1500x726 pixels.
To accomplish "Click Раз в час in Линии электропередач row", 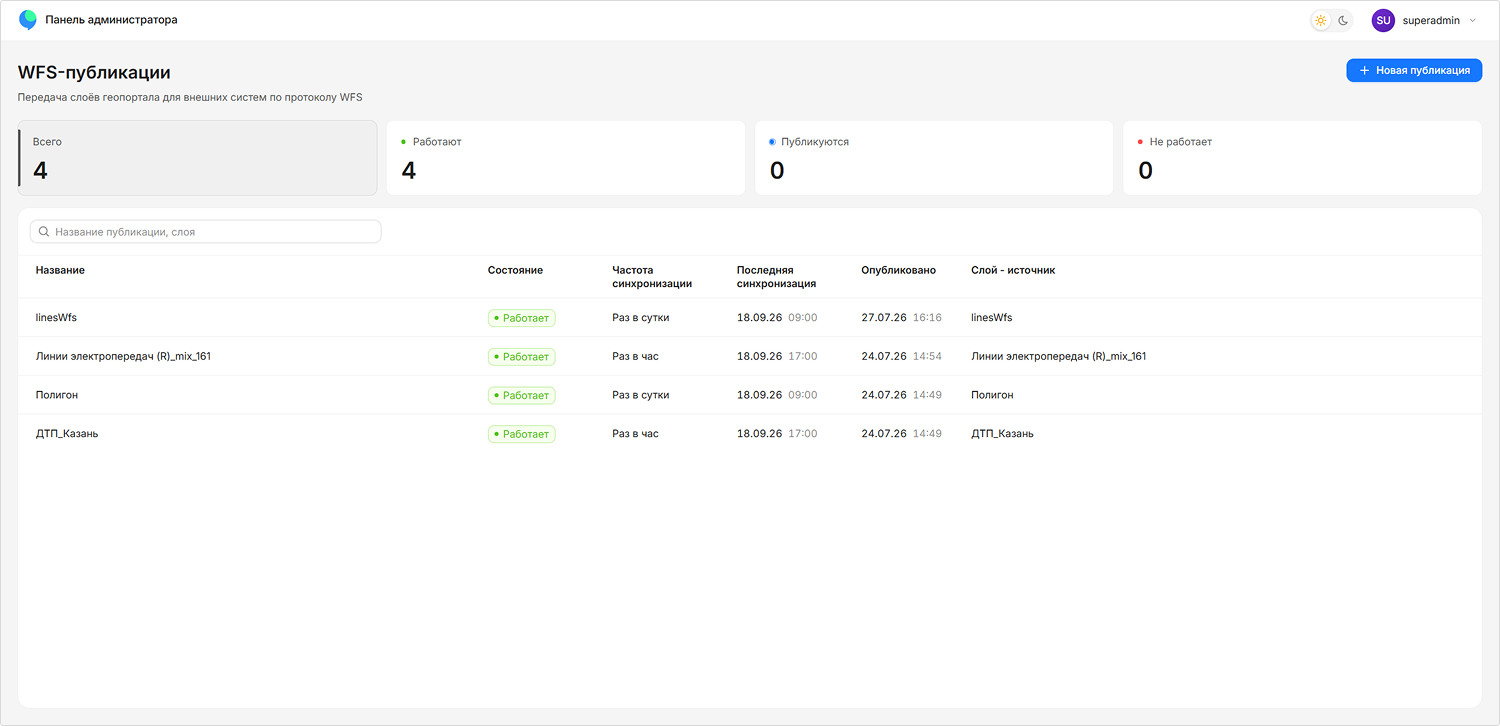I will point(635,356).
